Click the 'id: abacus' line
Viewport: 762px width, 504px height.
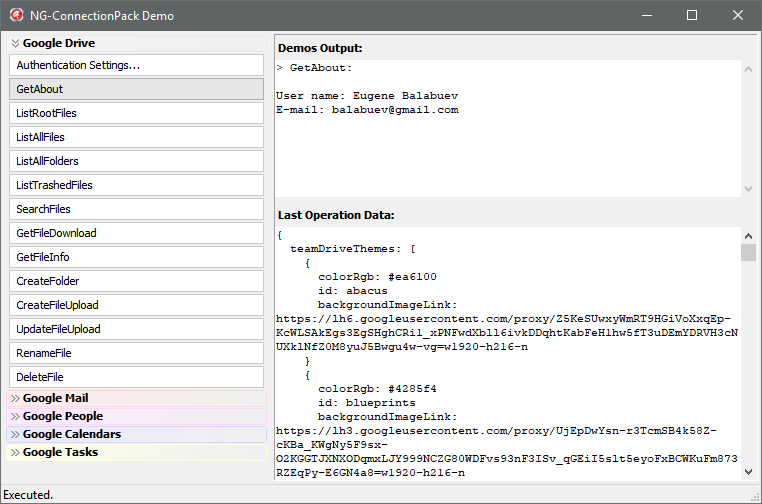[353, 291]
